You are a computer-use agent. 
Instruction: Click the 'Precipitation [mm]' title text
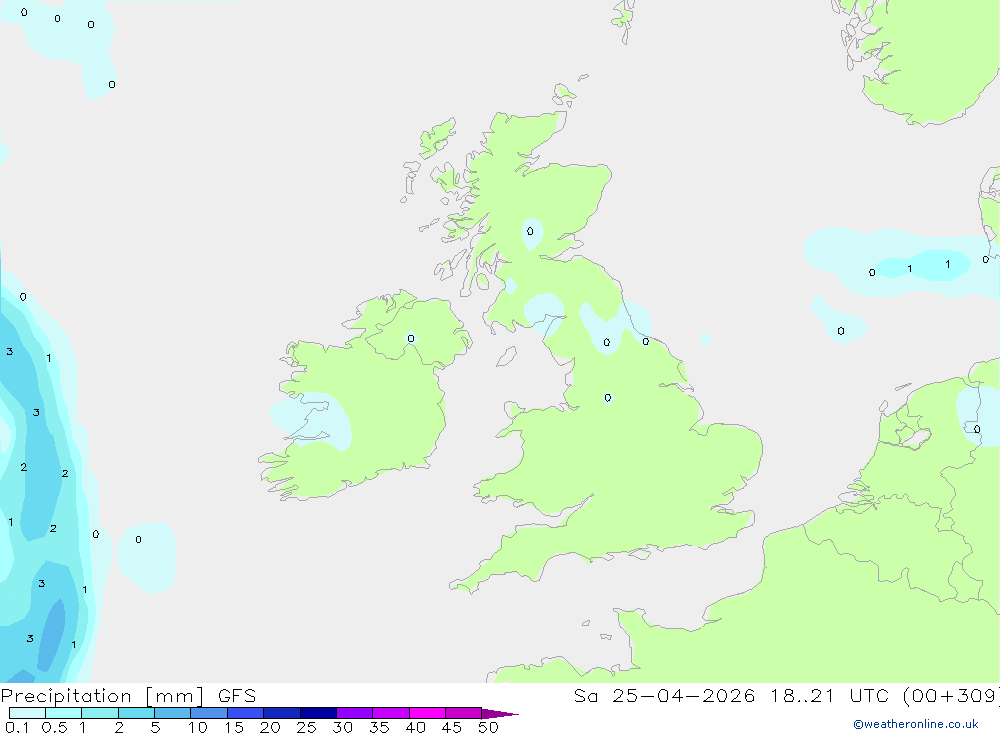[x=102, y=696]
